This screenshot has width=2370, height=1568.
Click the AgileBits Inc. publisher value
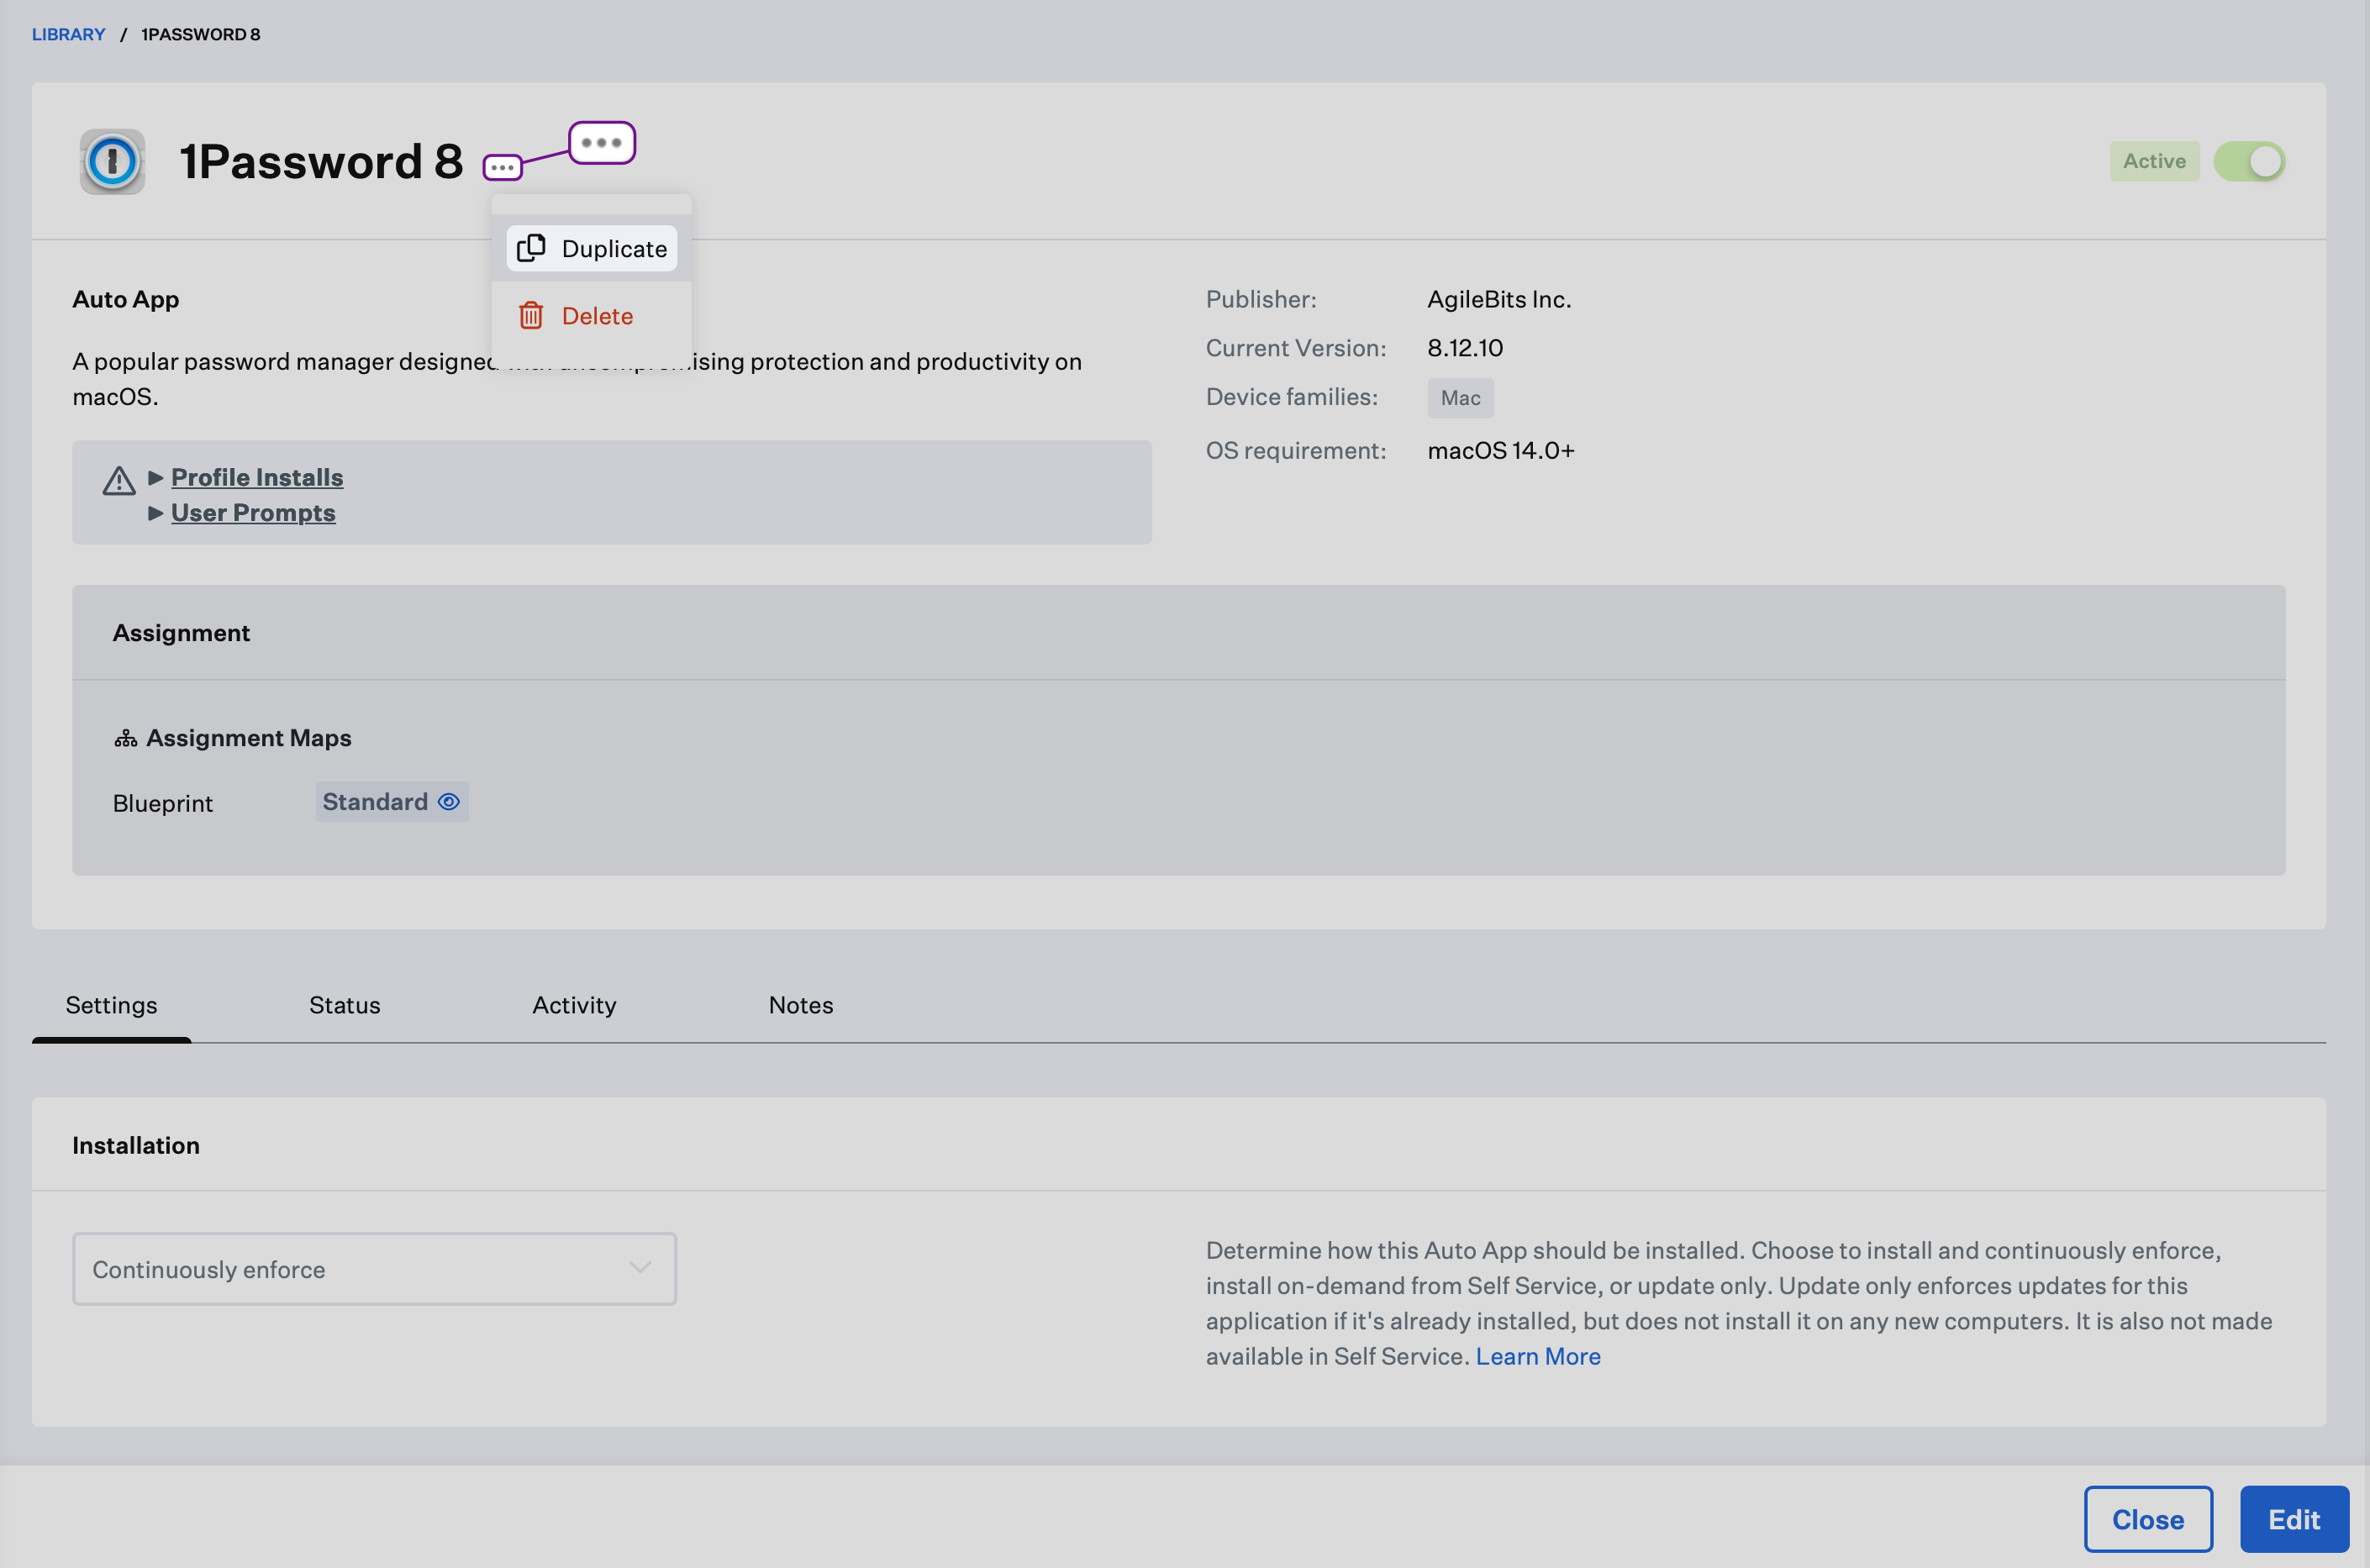[x=1499, y=299]
